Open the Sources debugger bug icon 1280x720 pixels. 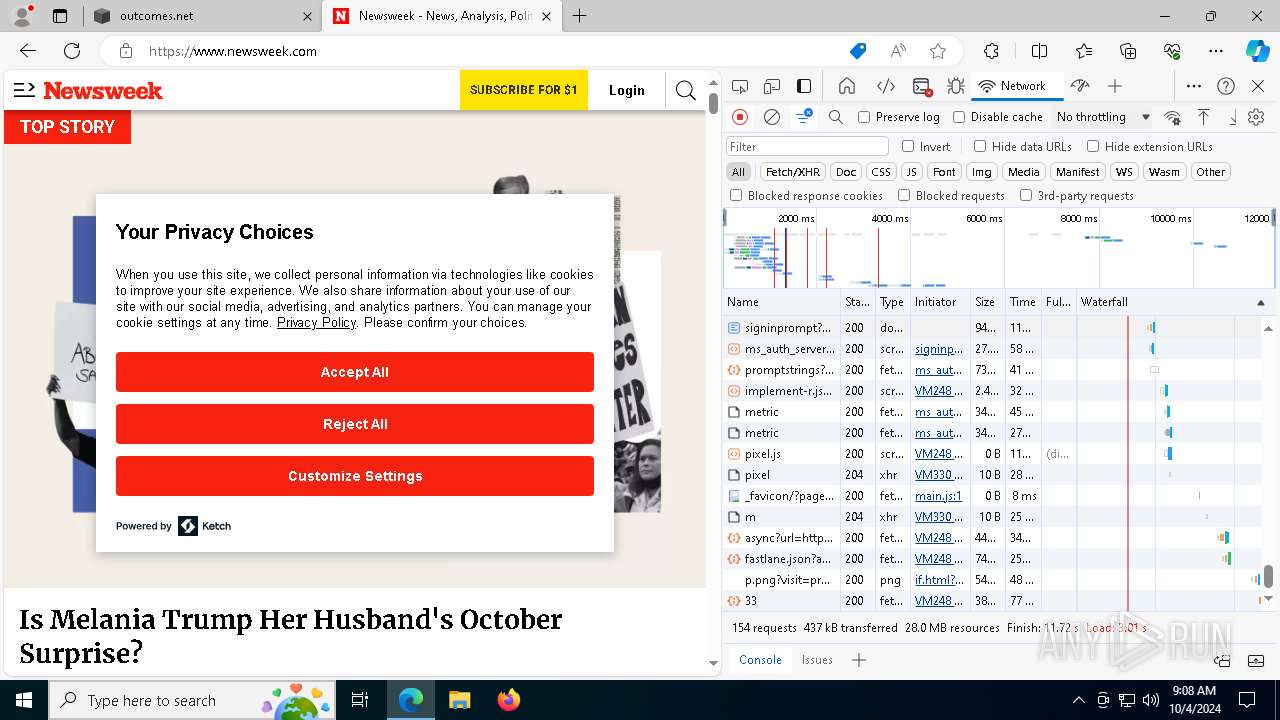coord(956,86)
